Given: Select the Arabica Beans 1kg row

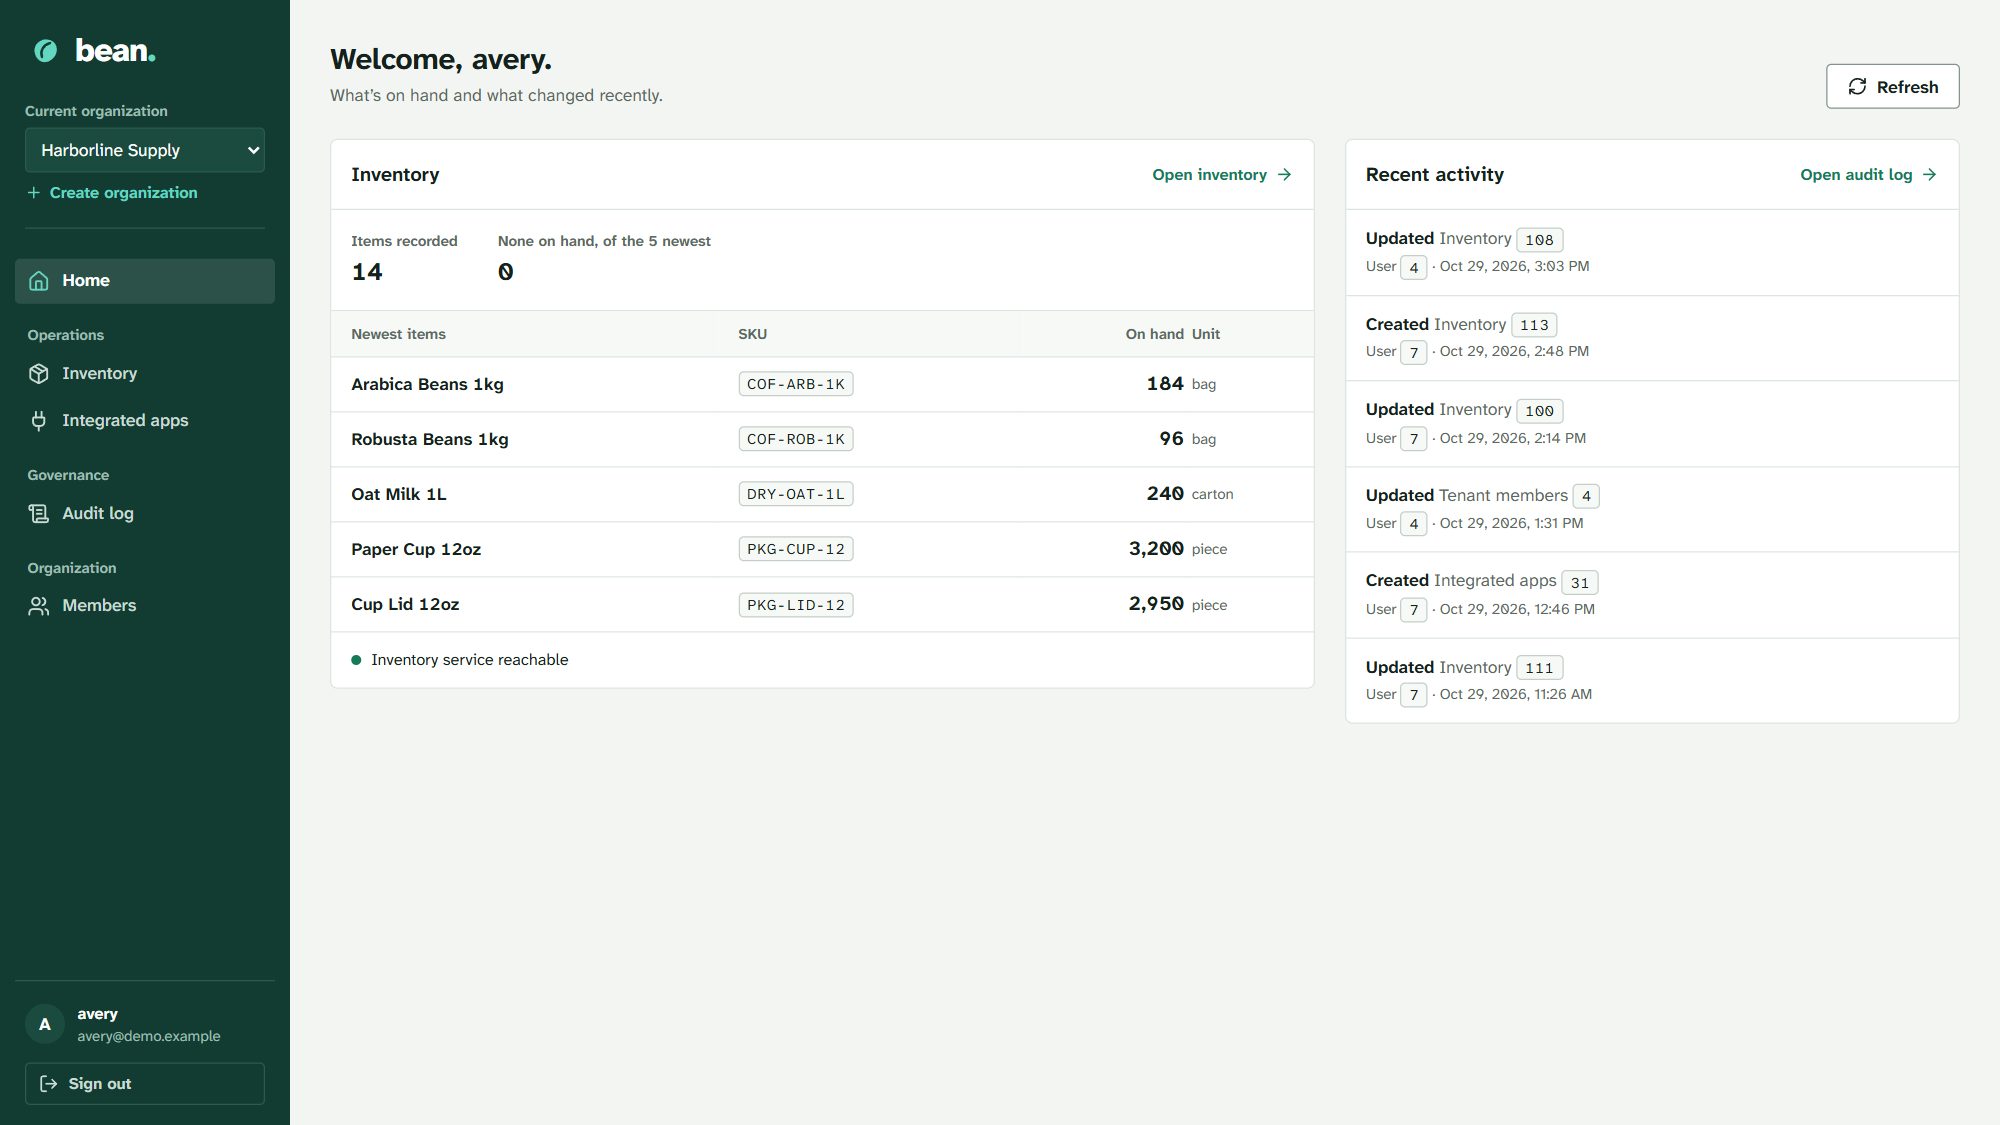Looking at the screenshot, I should point(822,385).
